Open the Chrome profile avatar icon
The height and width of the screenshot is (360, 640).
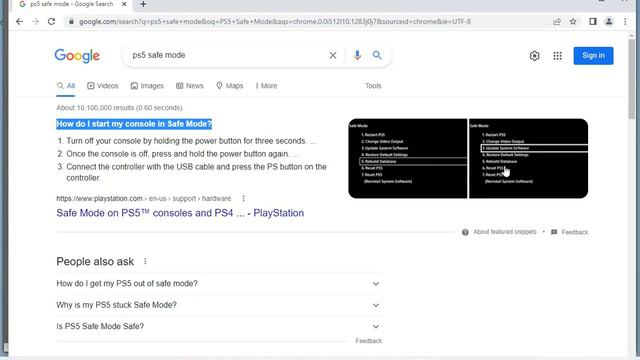point(609,22)
